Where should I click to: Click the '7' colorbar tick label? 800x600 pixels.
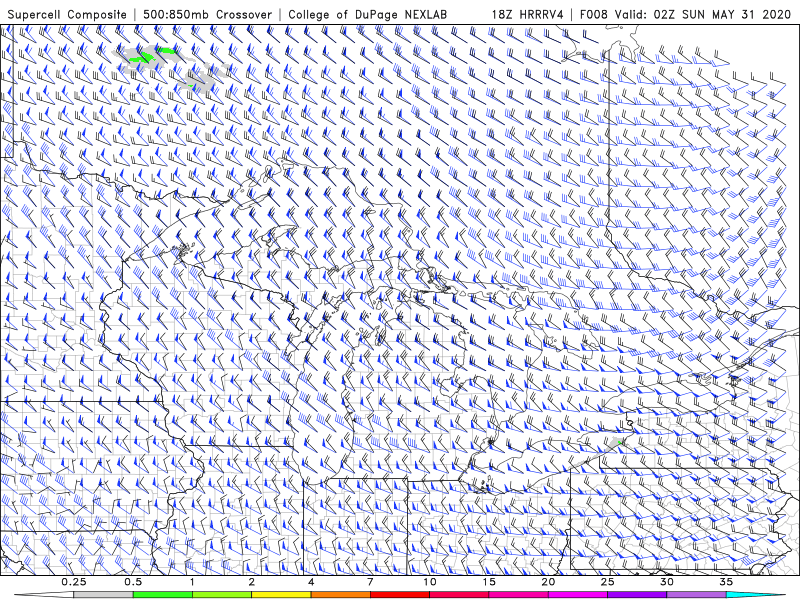point(370,582)
